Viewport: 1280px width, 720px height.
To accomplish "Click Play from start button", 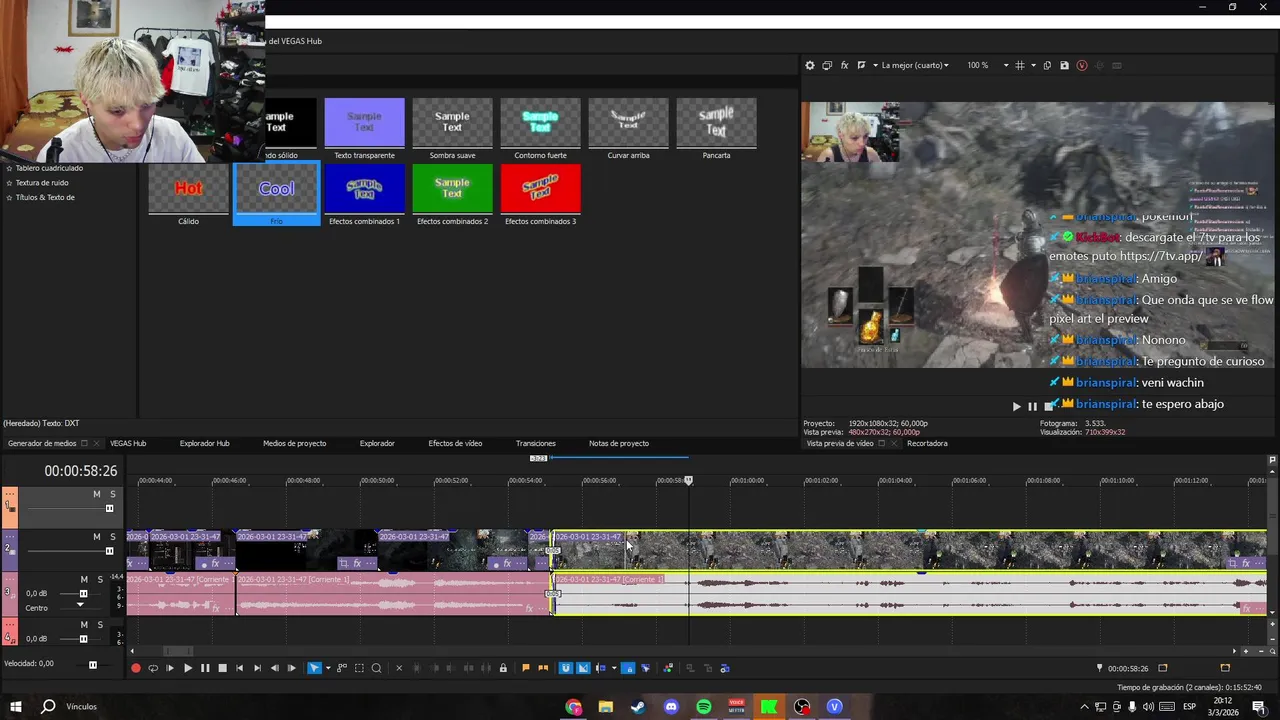I will (170, 668).
